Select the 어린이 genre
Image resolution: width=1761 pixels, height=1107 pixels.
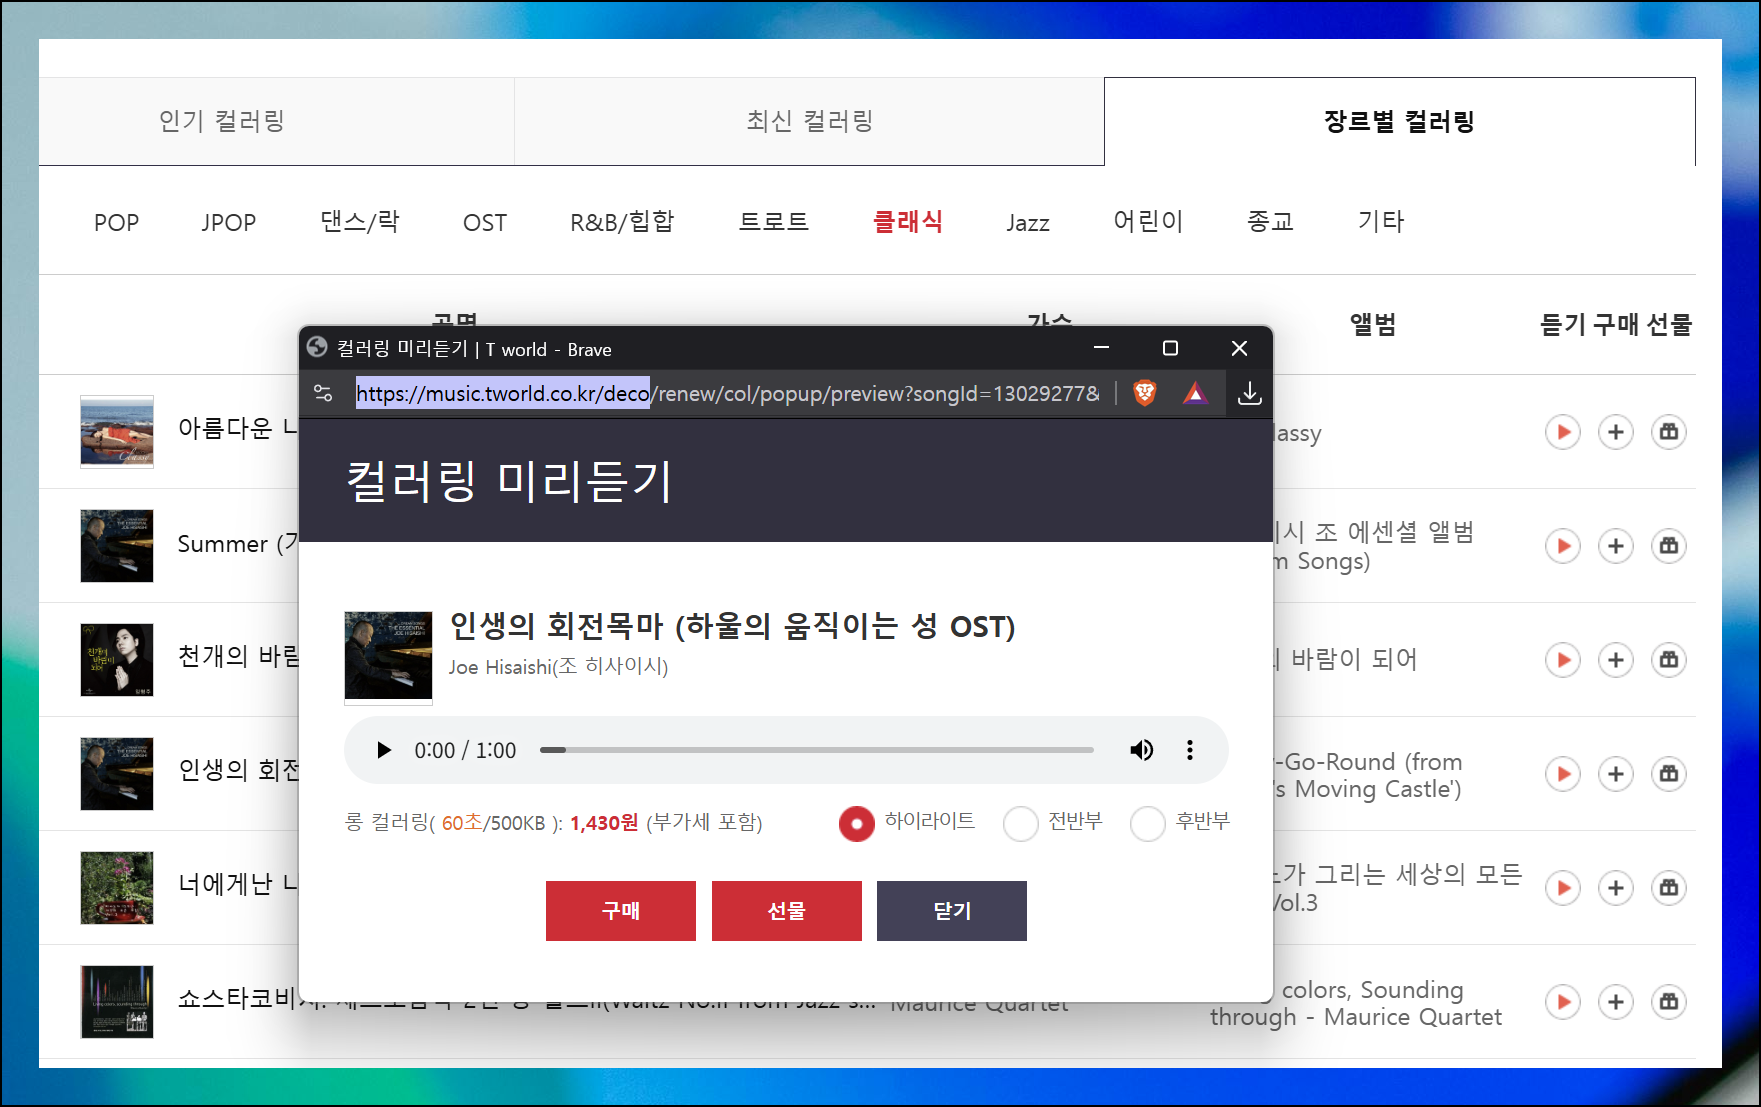point(1148,222)
